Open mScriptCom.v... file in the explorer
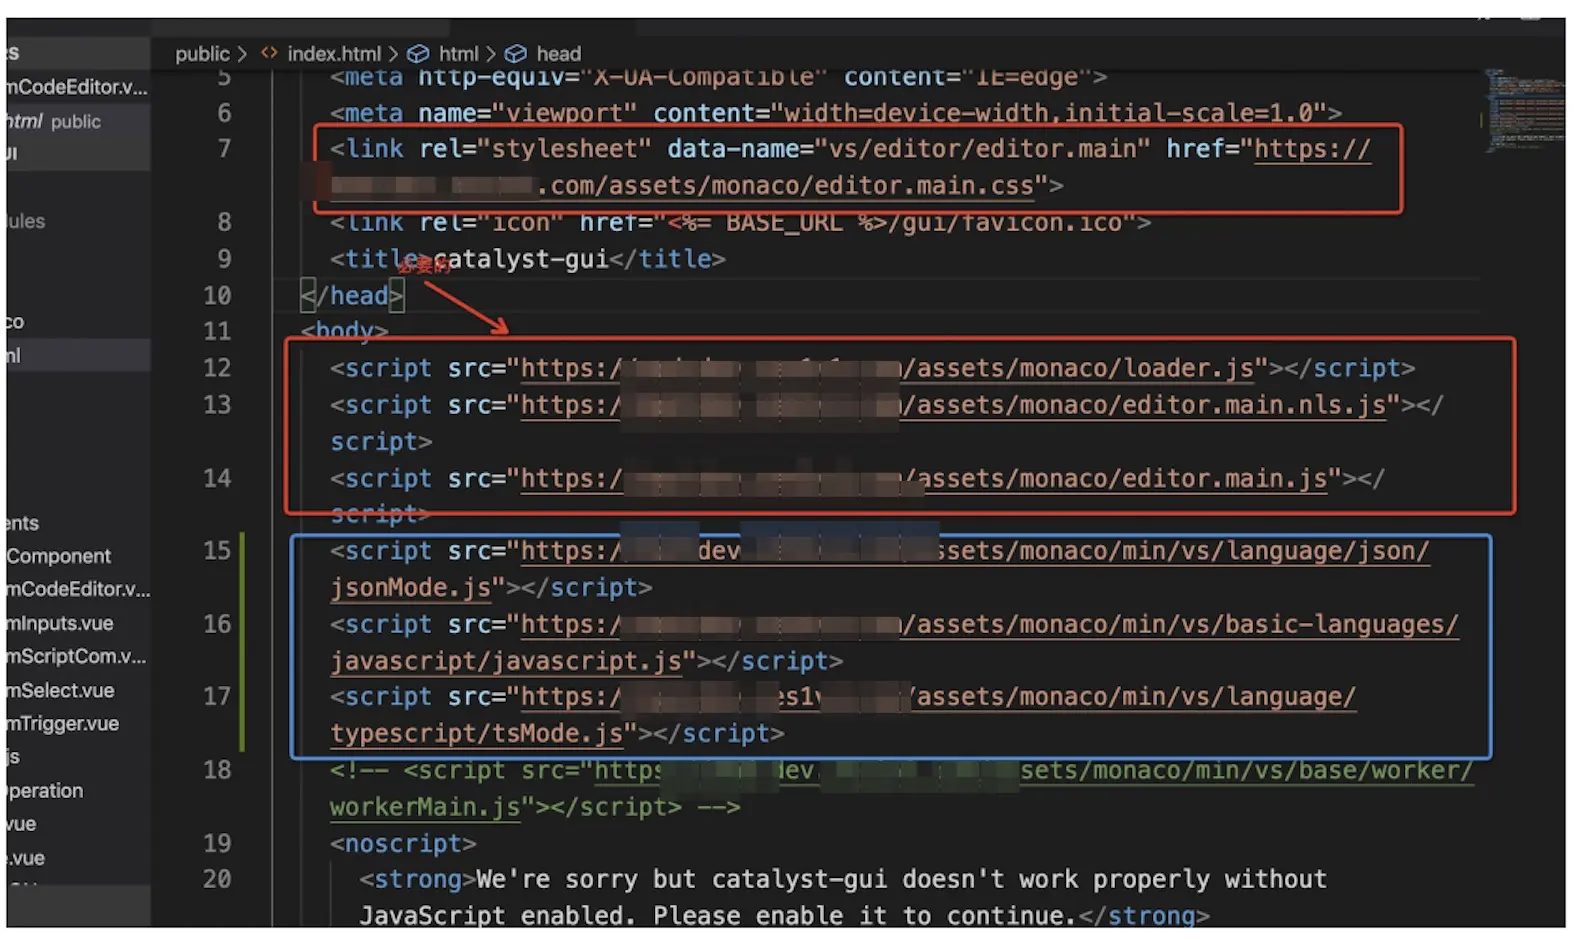Screen dimensions: 1586x940 (76, 656)
